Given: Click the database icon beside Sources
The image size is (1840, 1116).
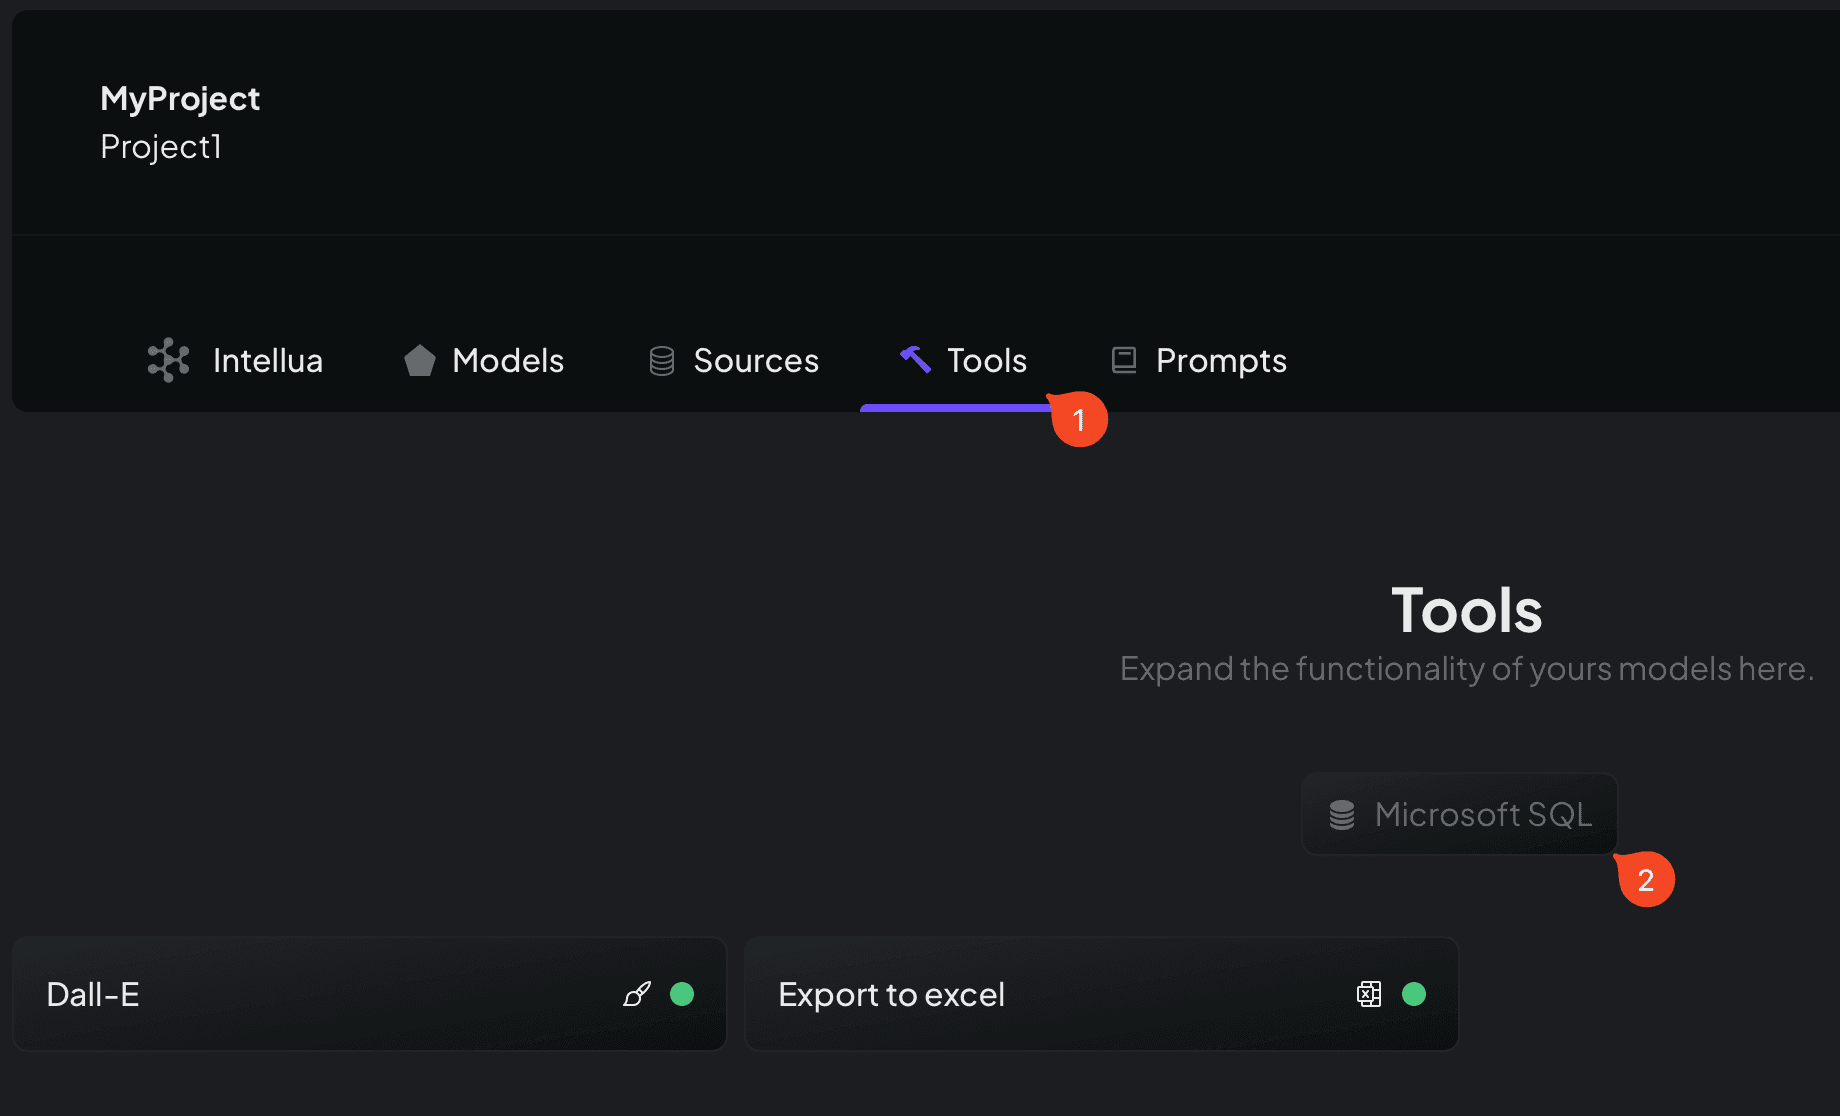Looking at the screenshot, I should pyautogui.click(x=662, y=361).
